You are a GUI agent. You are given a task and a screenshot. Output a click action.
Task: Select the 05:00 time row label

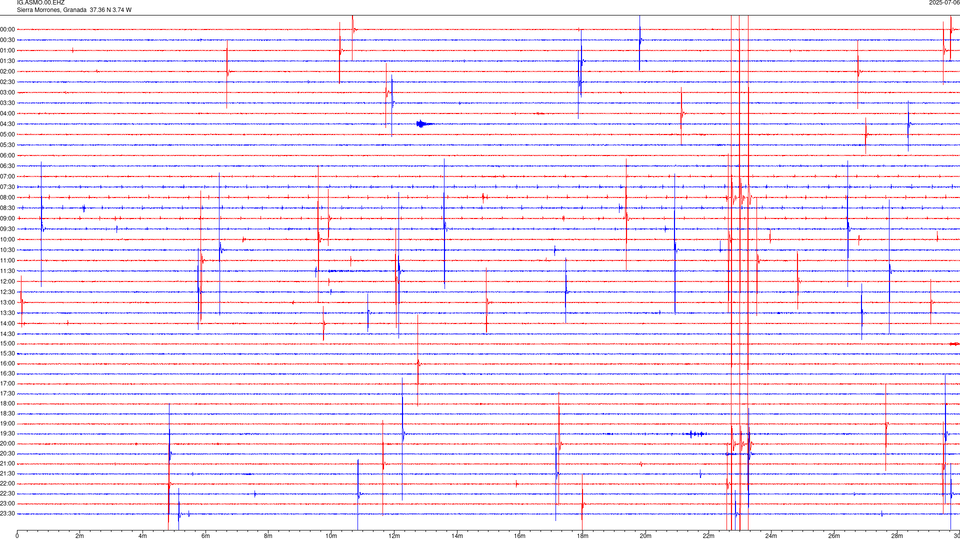[8, 134]
